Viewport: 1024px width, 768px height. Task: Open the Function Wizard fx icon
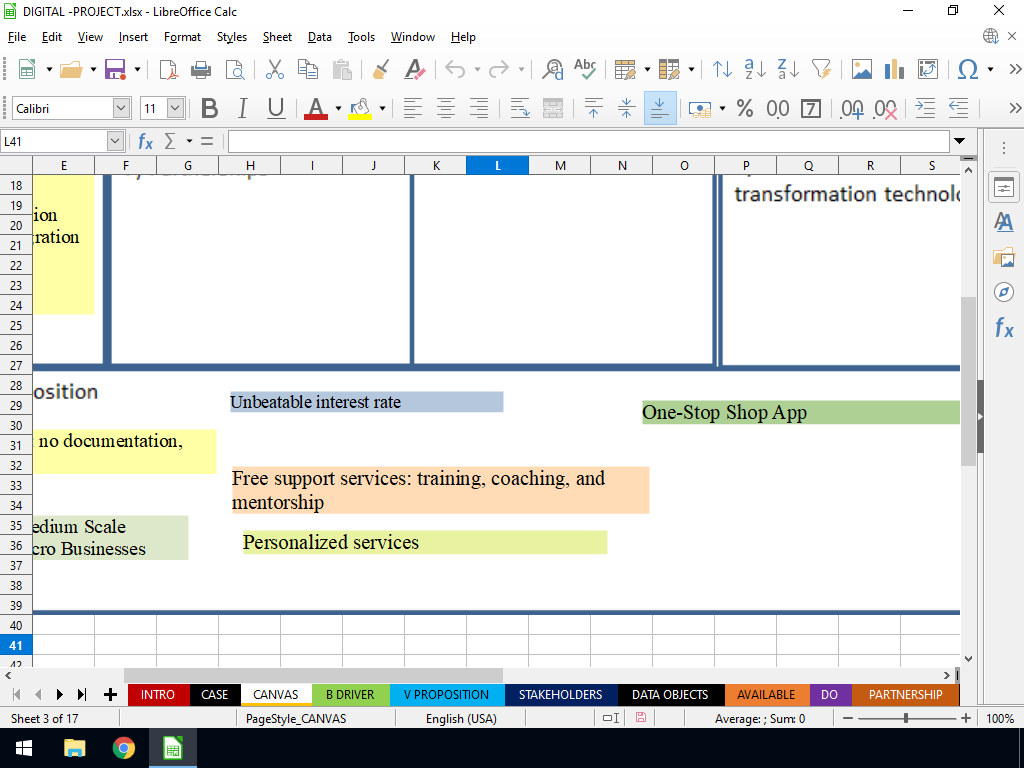point(145,141)
